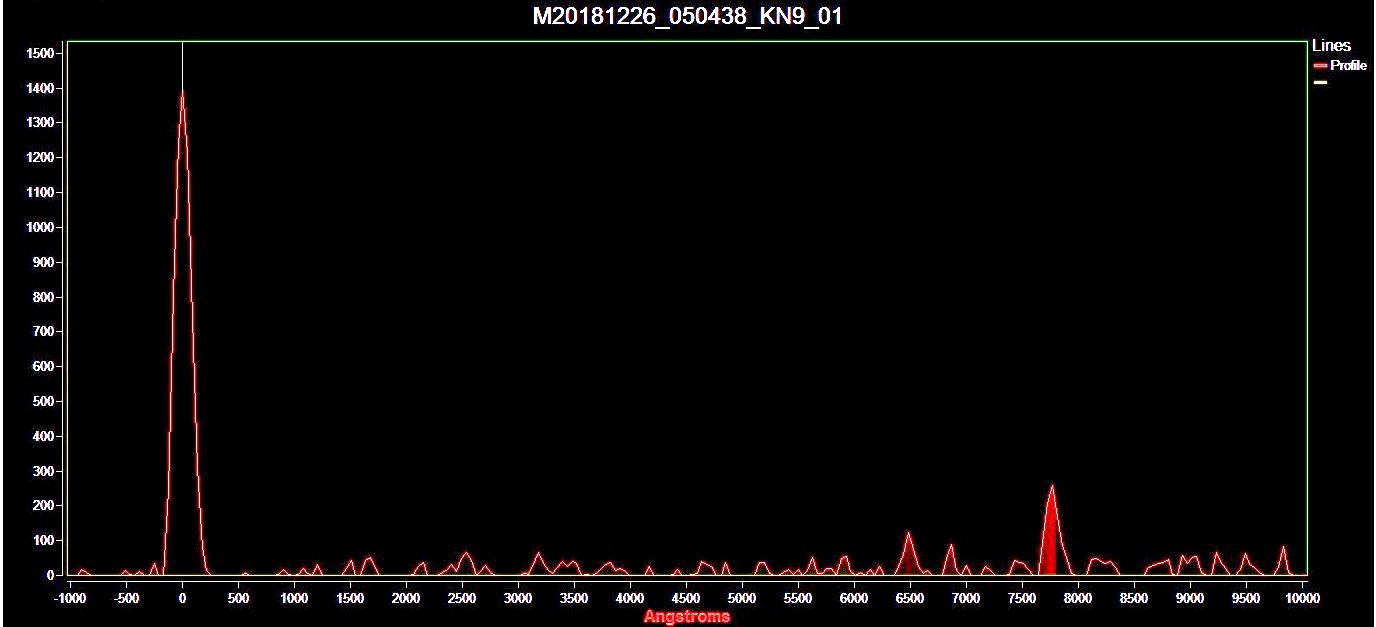Select the 100 value on the vertical axis

click(x=44, y=541)
